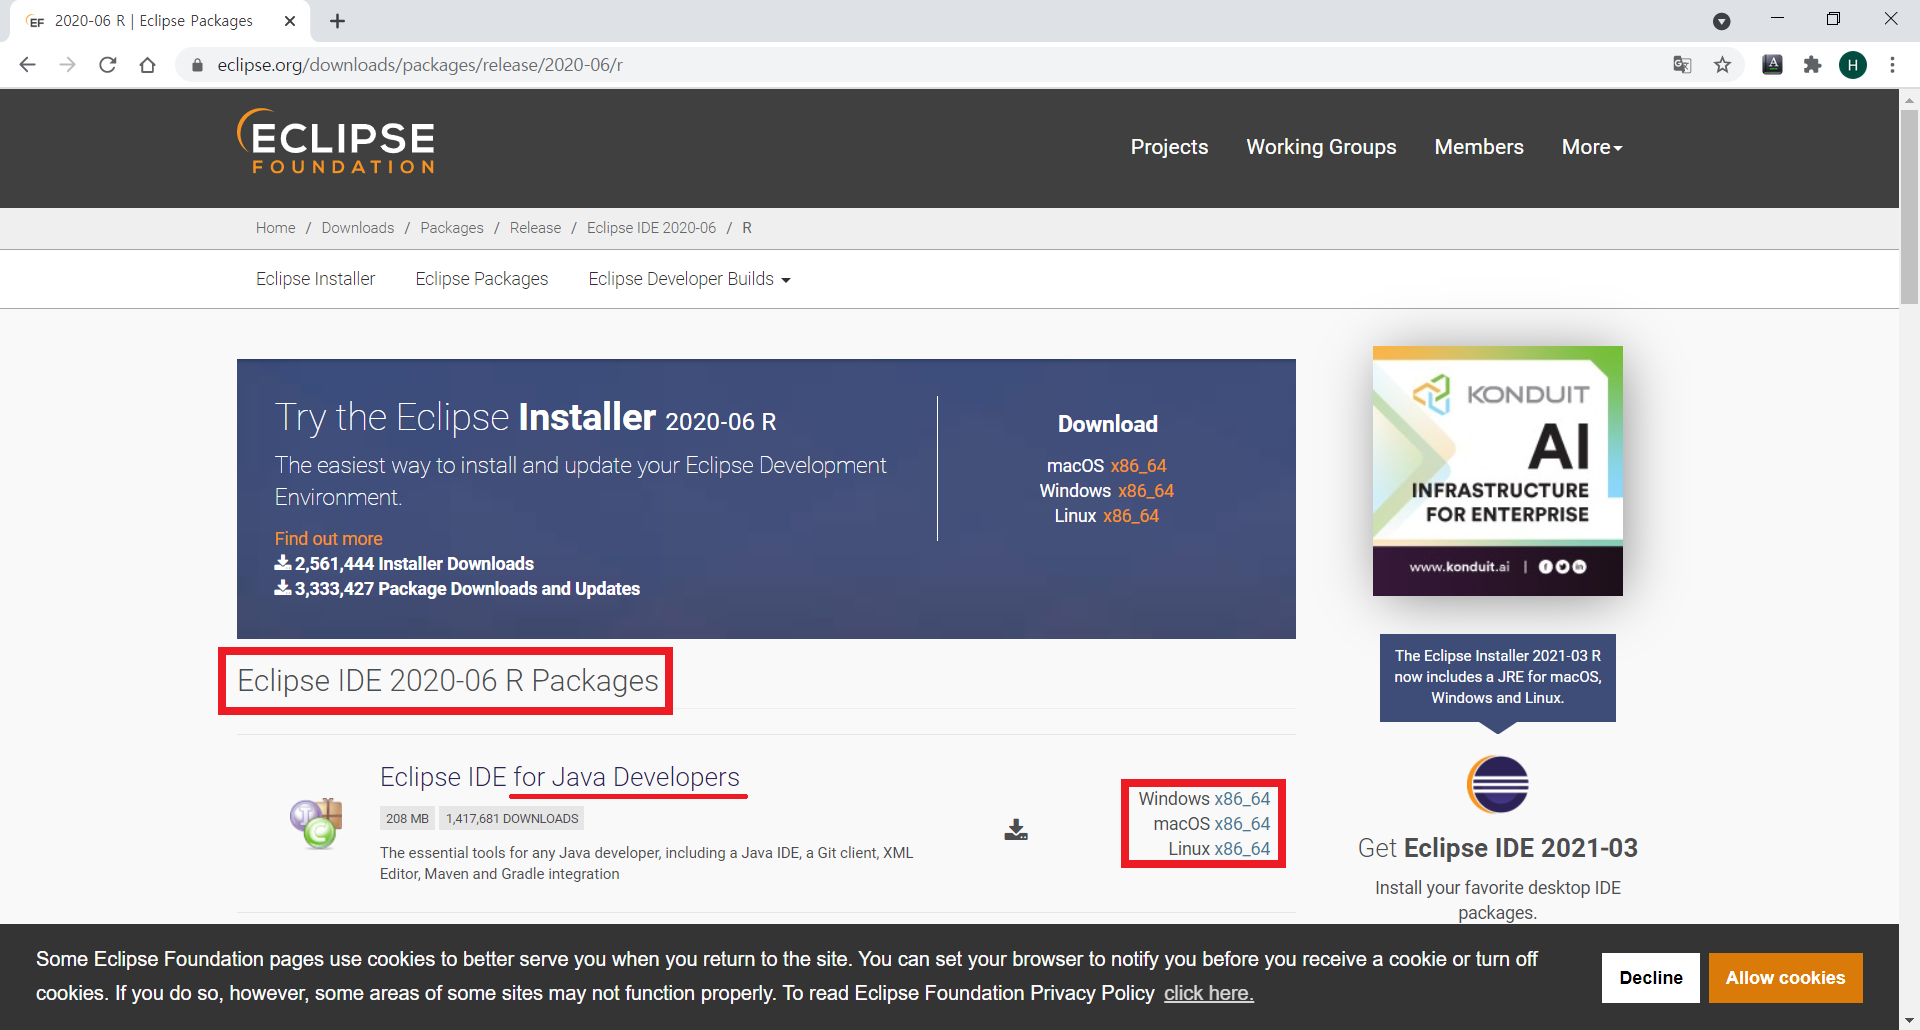Open the green H profile avatar

(x=1852, y=65)
